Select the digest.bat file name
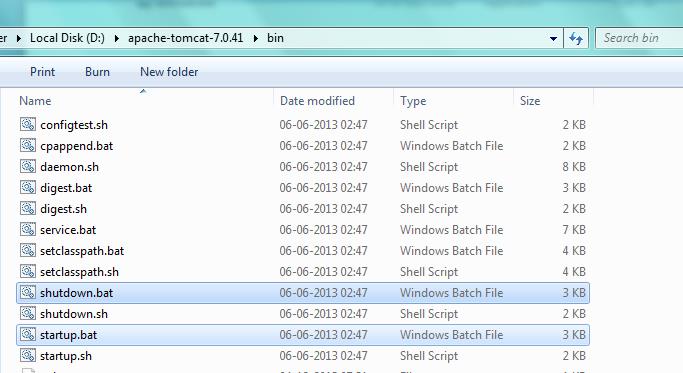 coord(66,188)
